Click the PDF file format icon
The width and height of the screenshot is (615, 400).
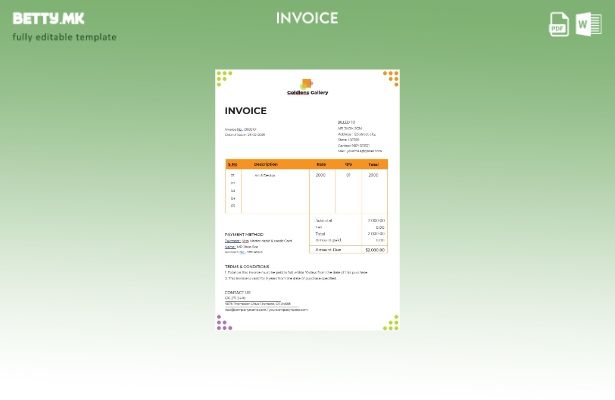pos(559,24)
